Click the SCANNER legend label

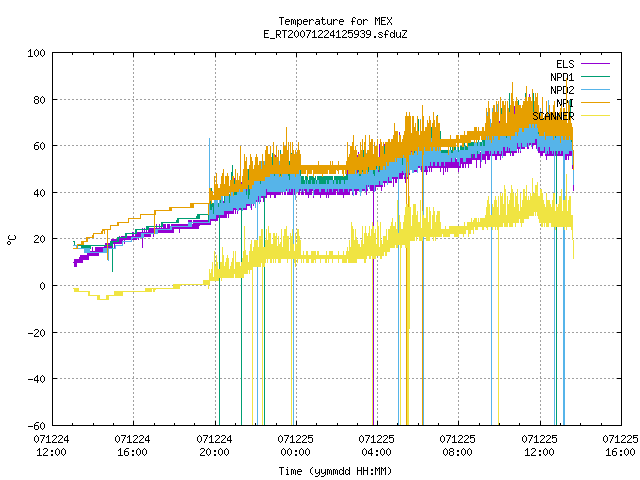[x=553, y=116]
